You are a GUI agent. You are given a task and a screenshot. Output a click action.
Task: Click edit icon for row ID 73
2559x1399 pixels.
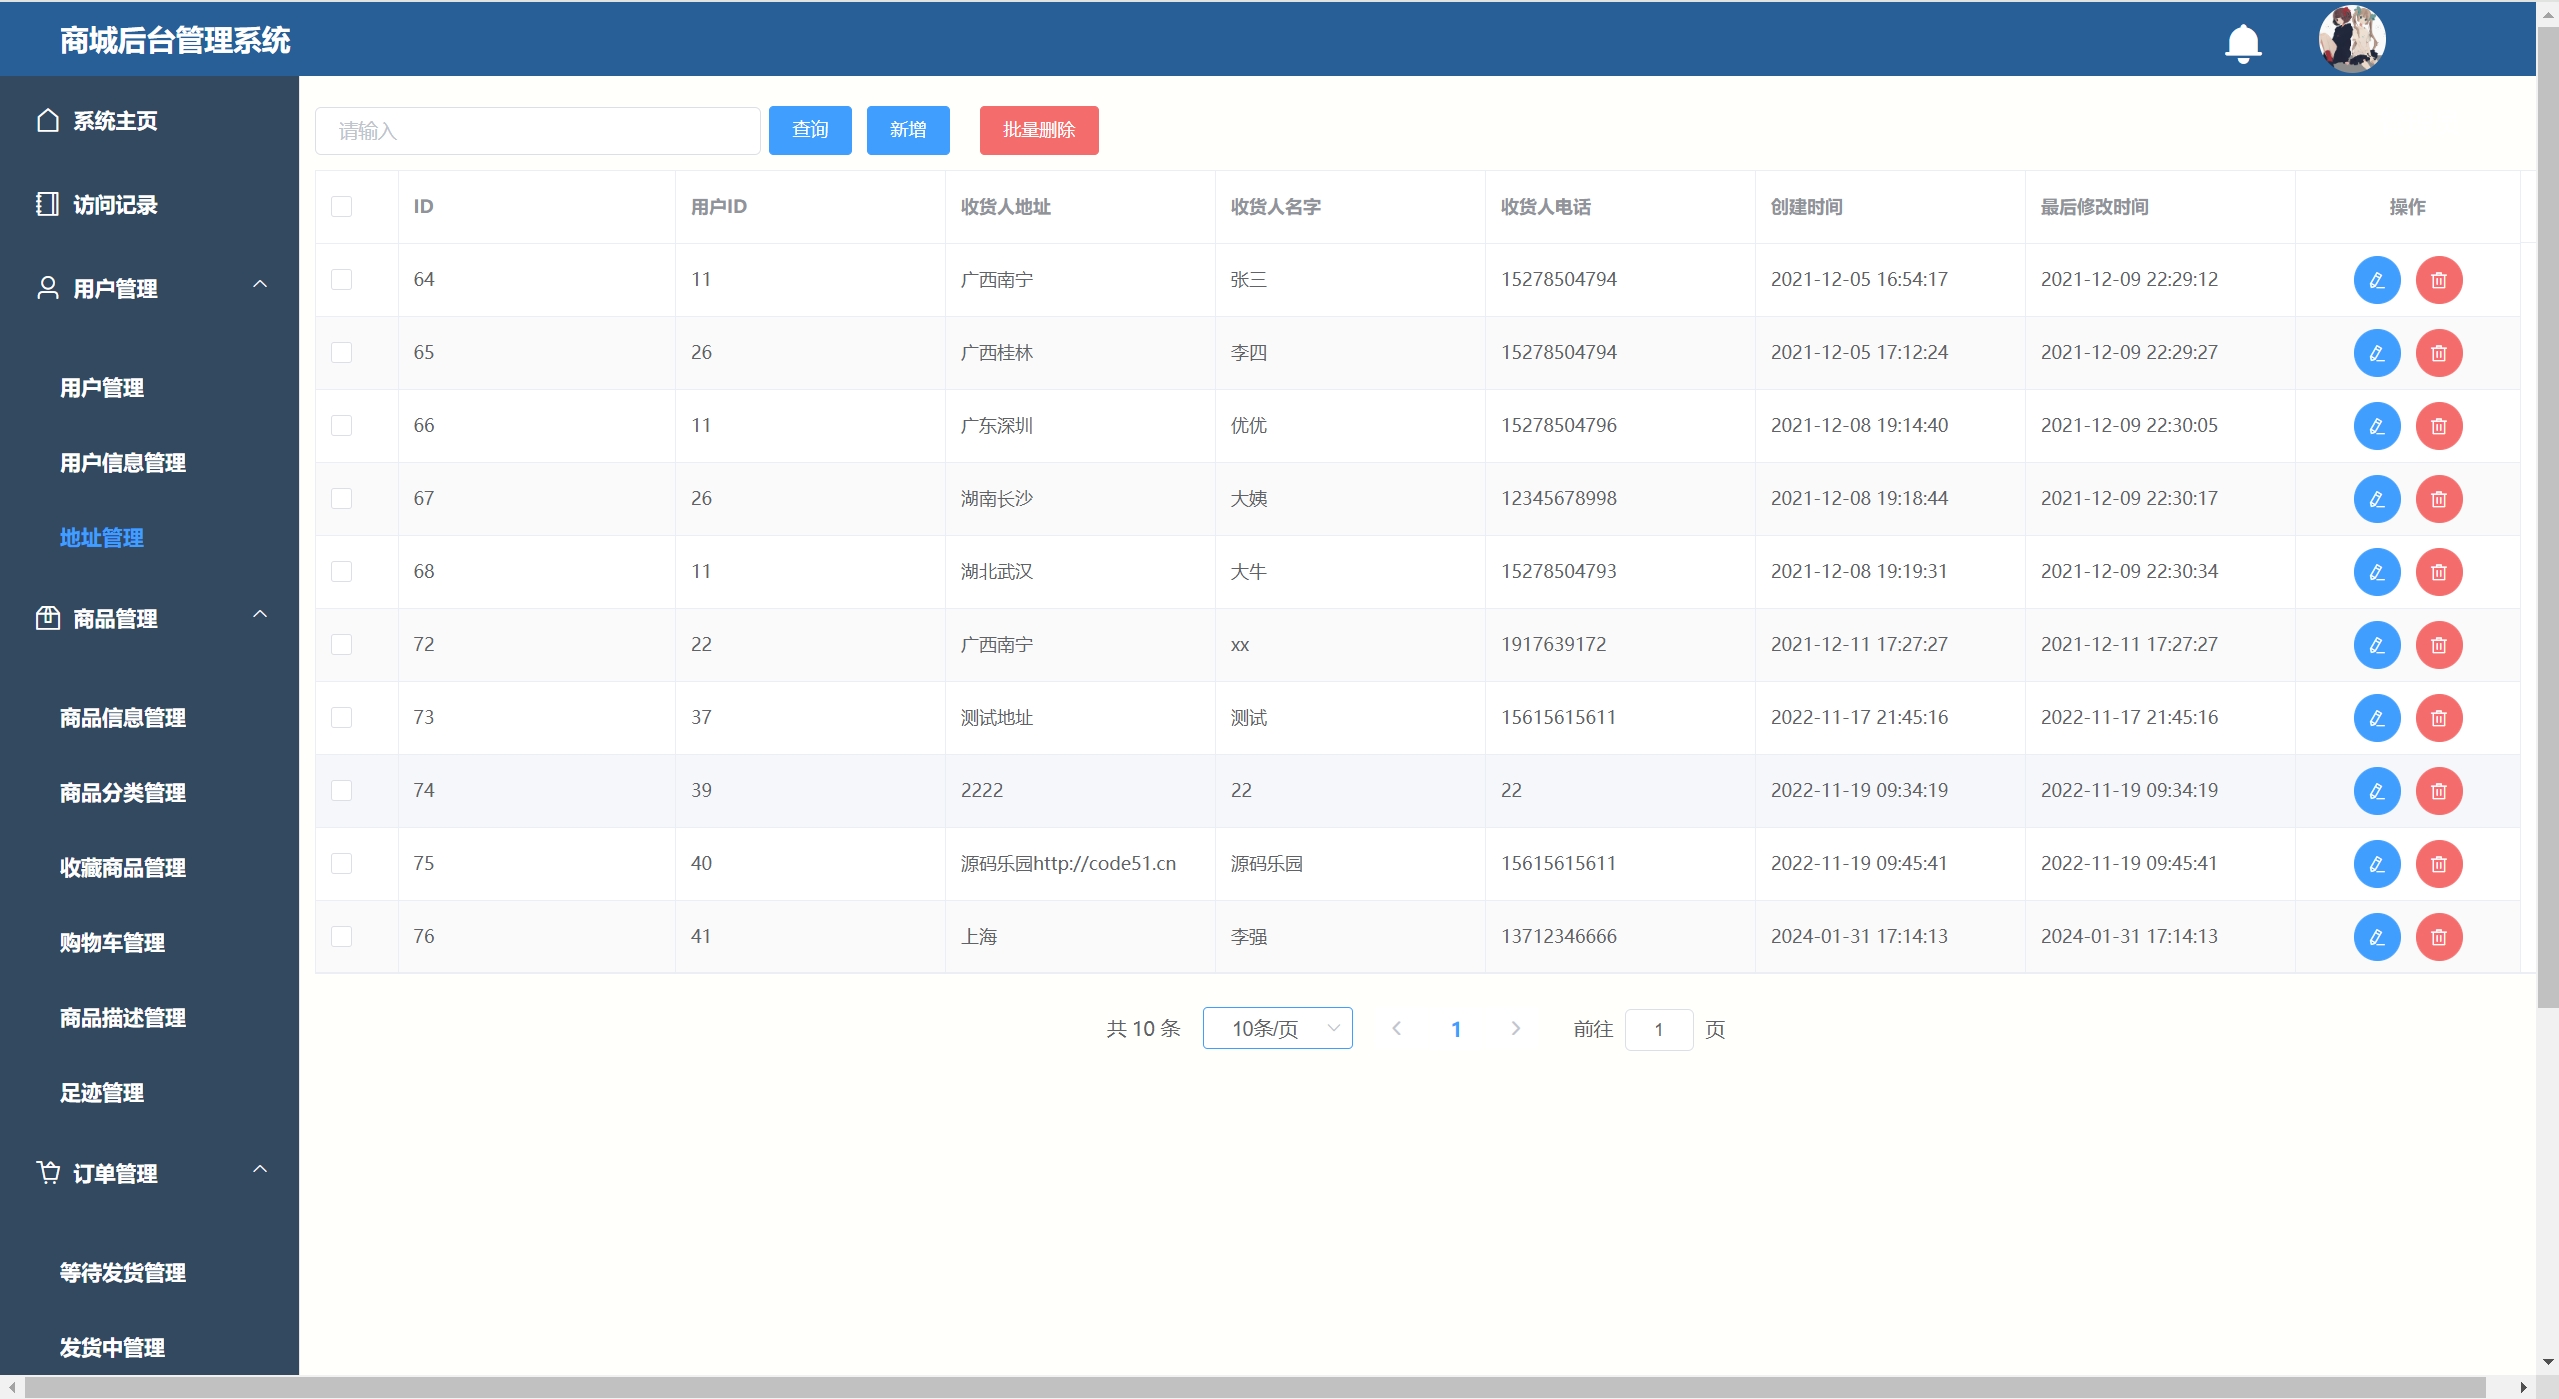coord(2376,718)
